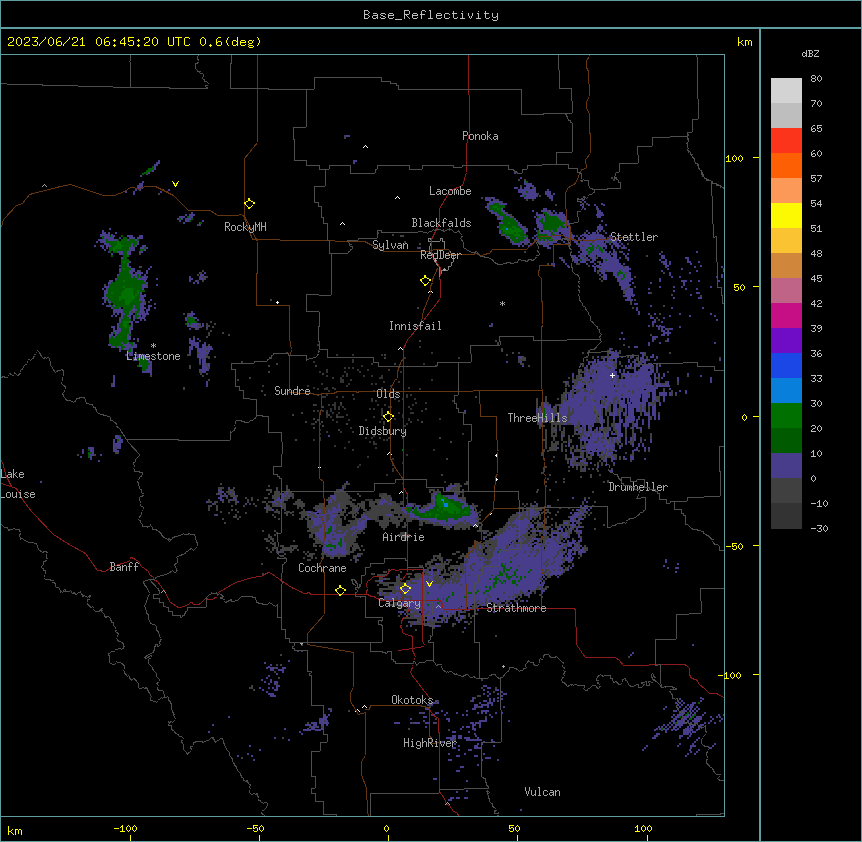Click the yellow diamond marker south of Cochrane

pyautogui.click(x=340, y=590)
